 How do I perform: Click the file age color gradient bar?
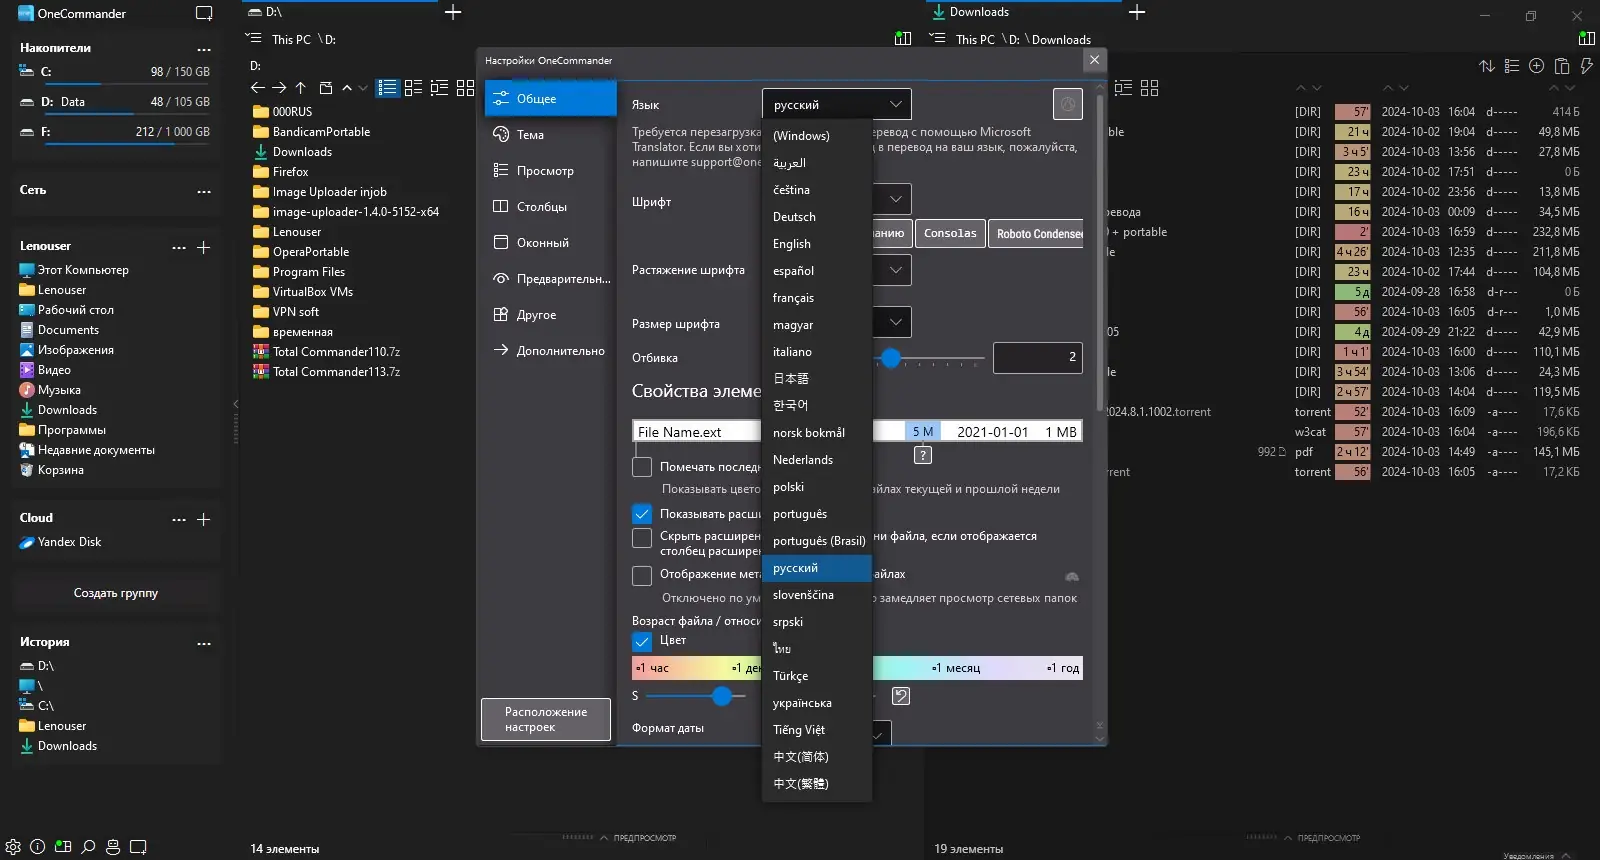857,668
